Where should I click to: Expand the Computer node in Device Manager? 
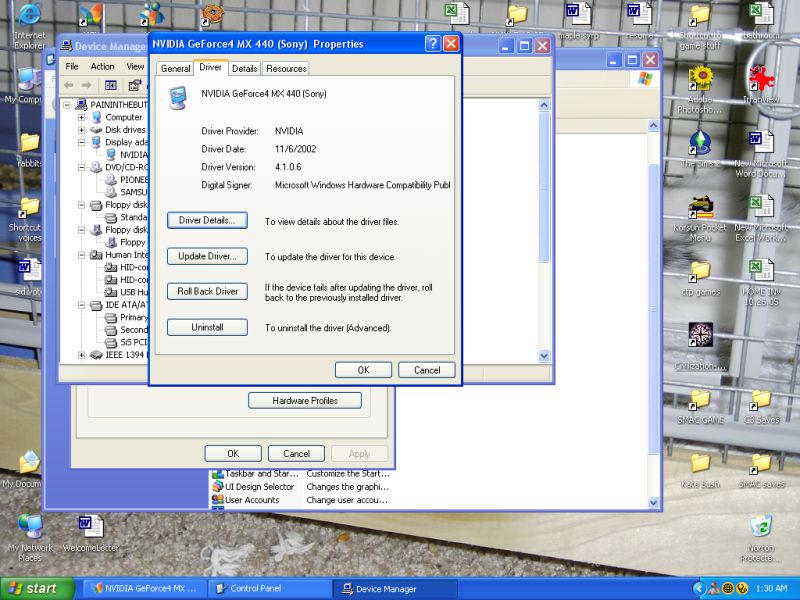82,117
